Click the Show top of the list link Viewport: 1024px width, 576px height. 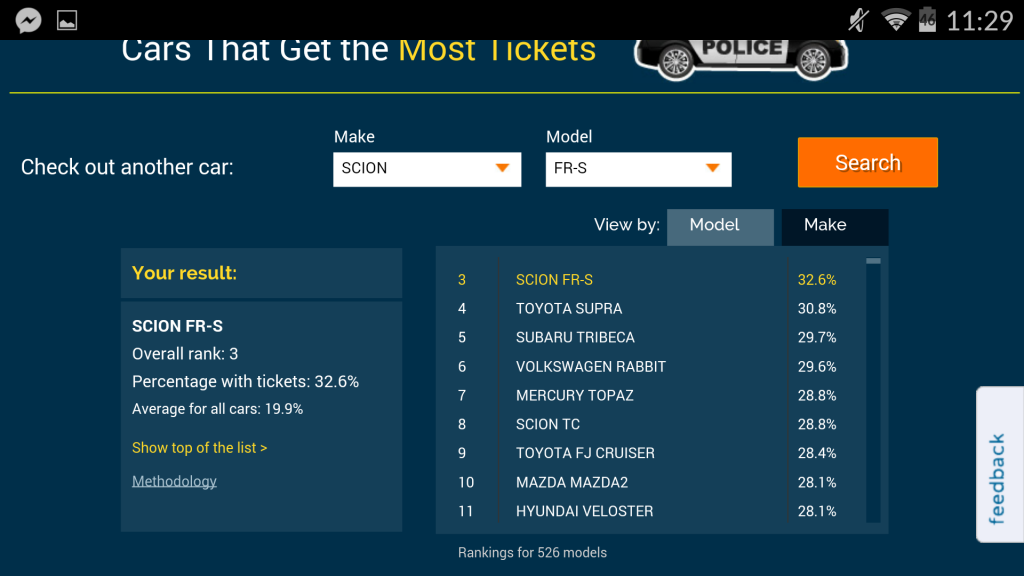pos(199,448)
